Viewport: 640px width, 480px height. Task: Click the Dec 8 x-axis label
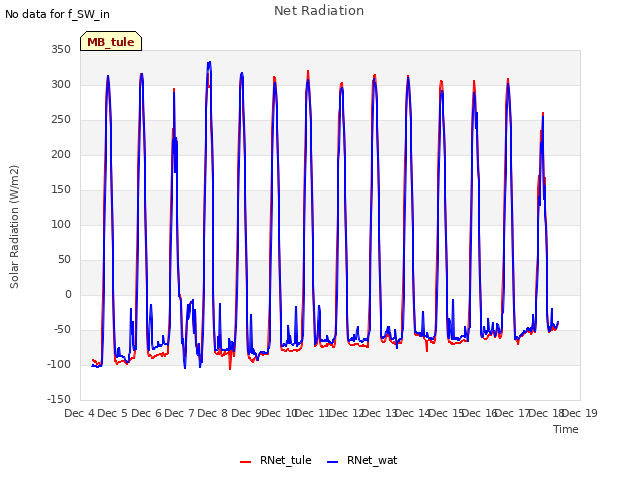(x=213, y=413)
